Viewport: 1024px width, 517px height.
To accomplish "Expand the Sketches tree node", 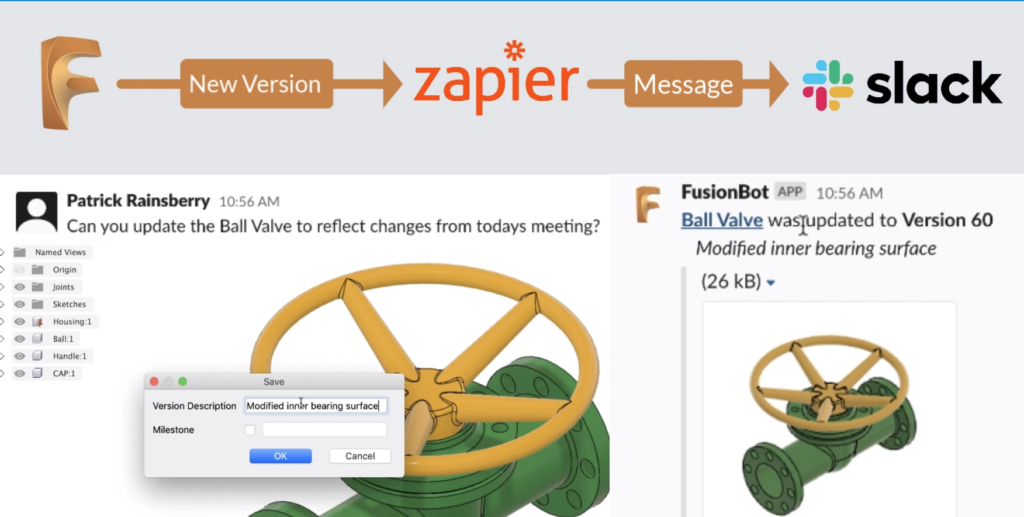I will (3, 304).
